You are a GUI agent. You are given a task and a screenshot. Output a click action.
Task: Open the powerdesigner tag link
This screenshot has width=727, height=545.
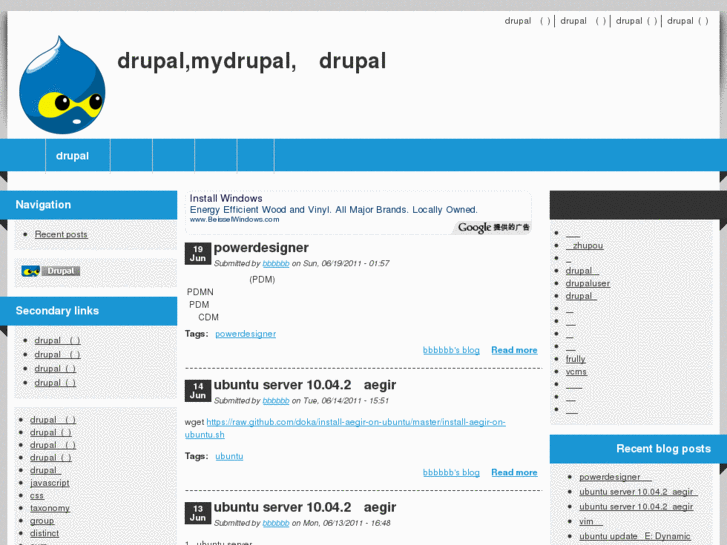(245, 334)
